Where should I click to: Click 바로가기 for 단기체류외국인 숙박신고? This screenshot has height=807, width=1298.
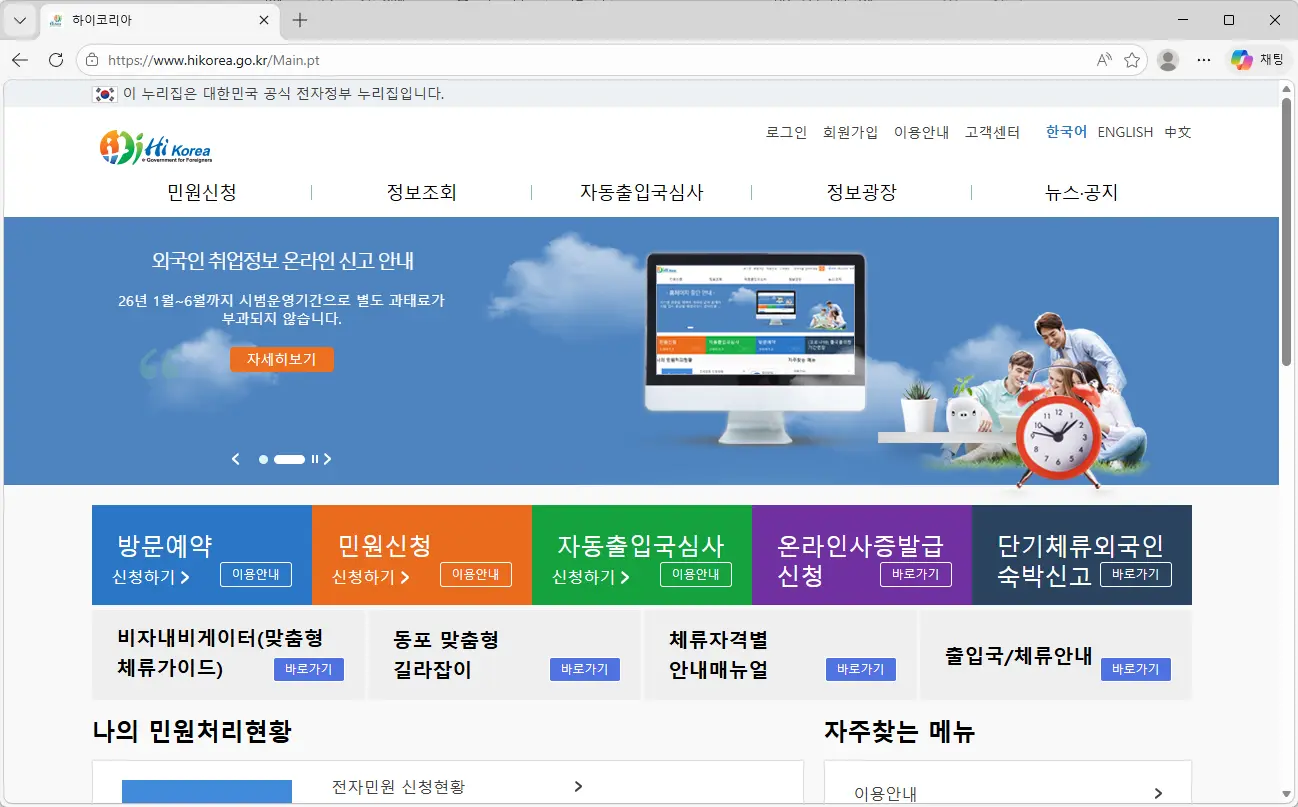pyautogui.click(x=1136, y=574)
